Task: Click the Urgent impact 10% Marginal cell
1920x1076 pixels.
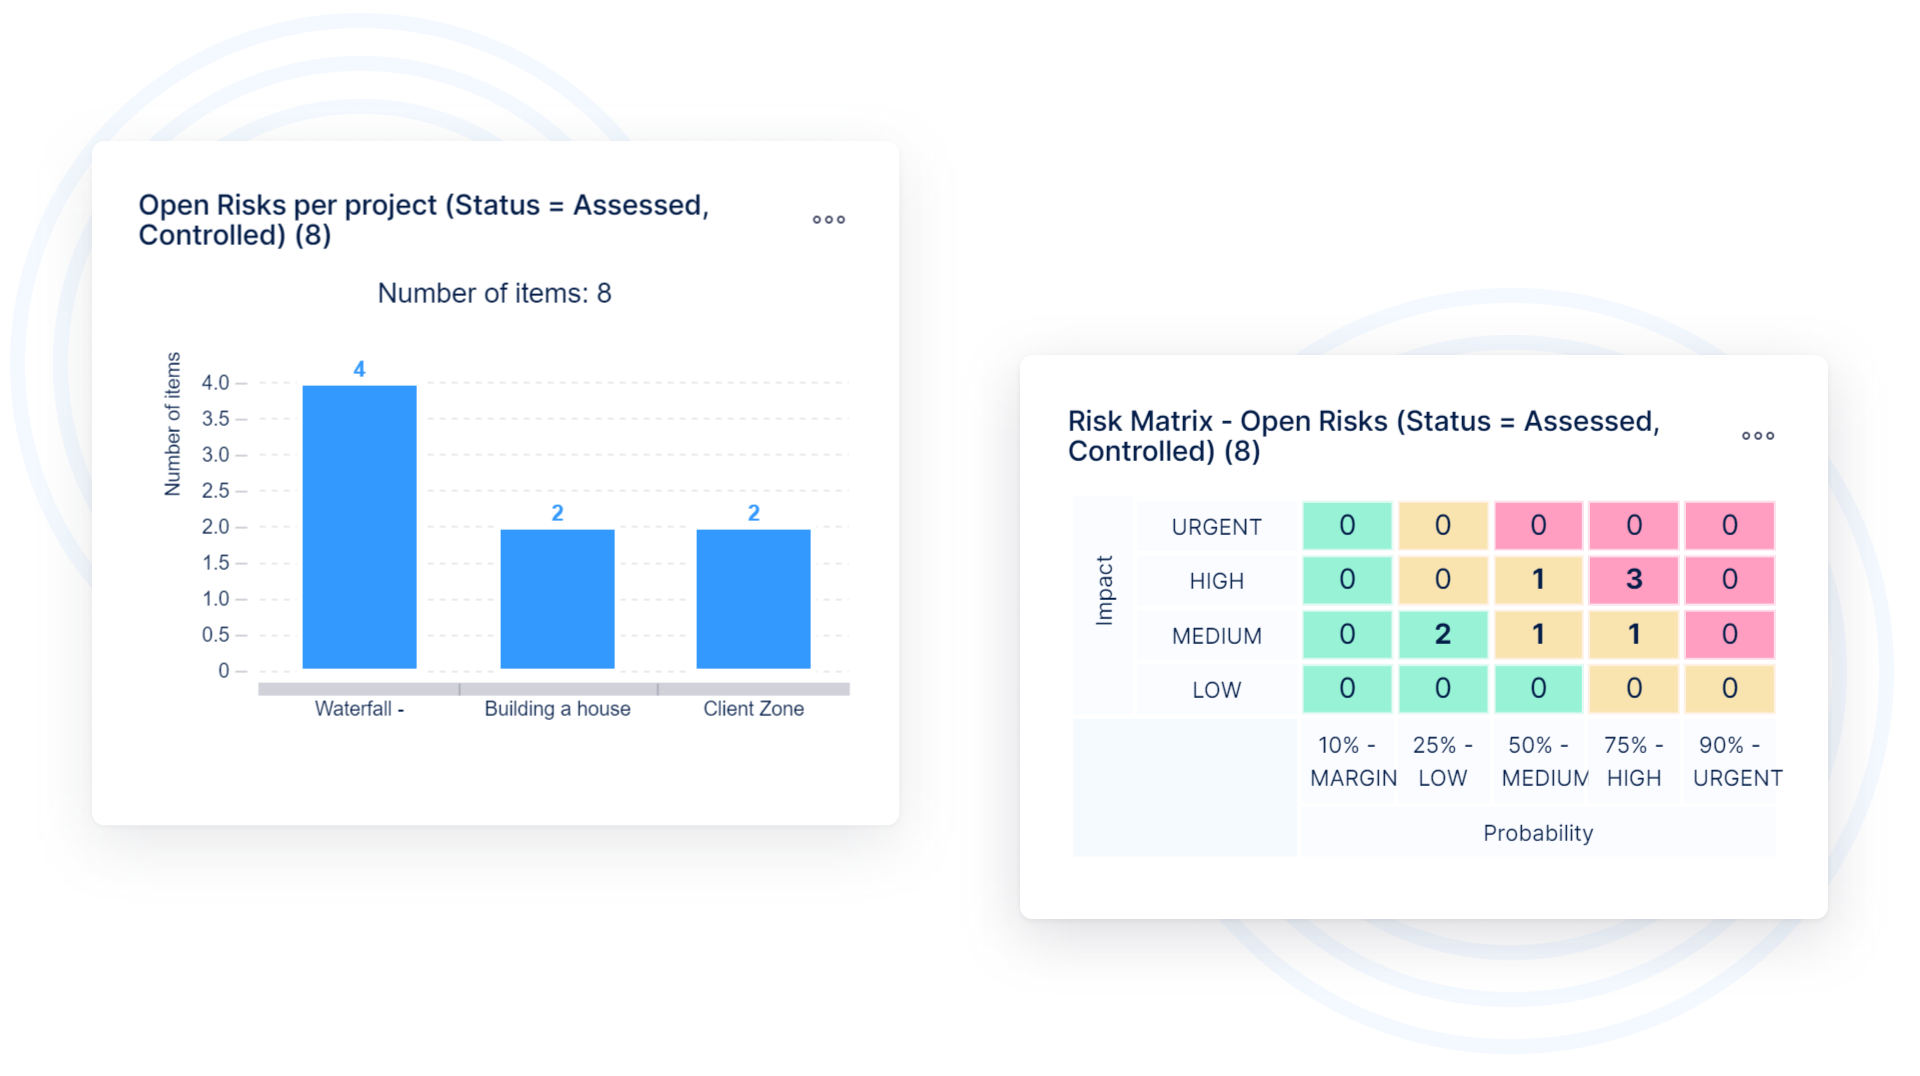Action: click(1346, 526)
